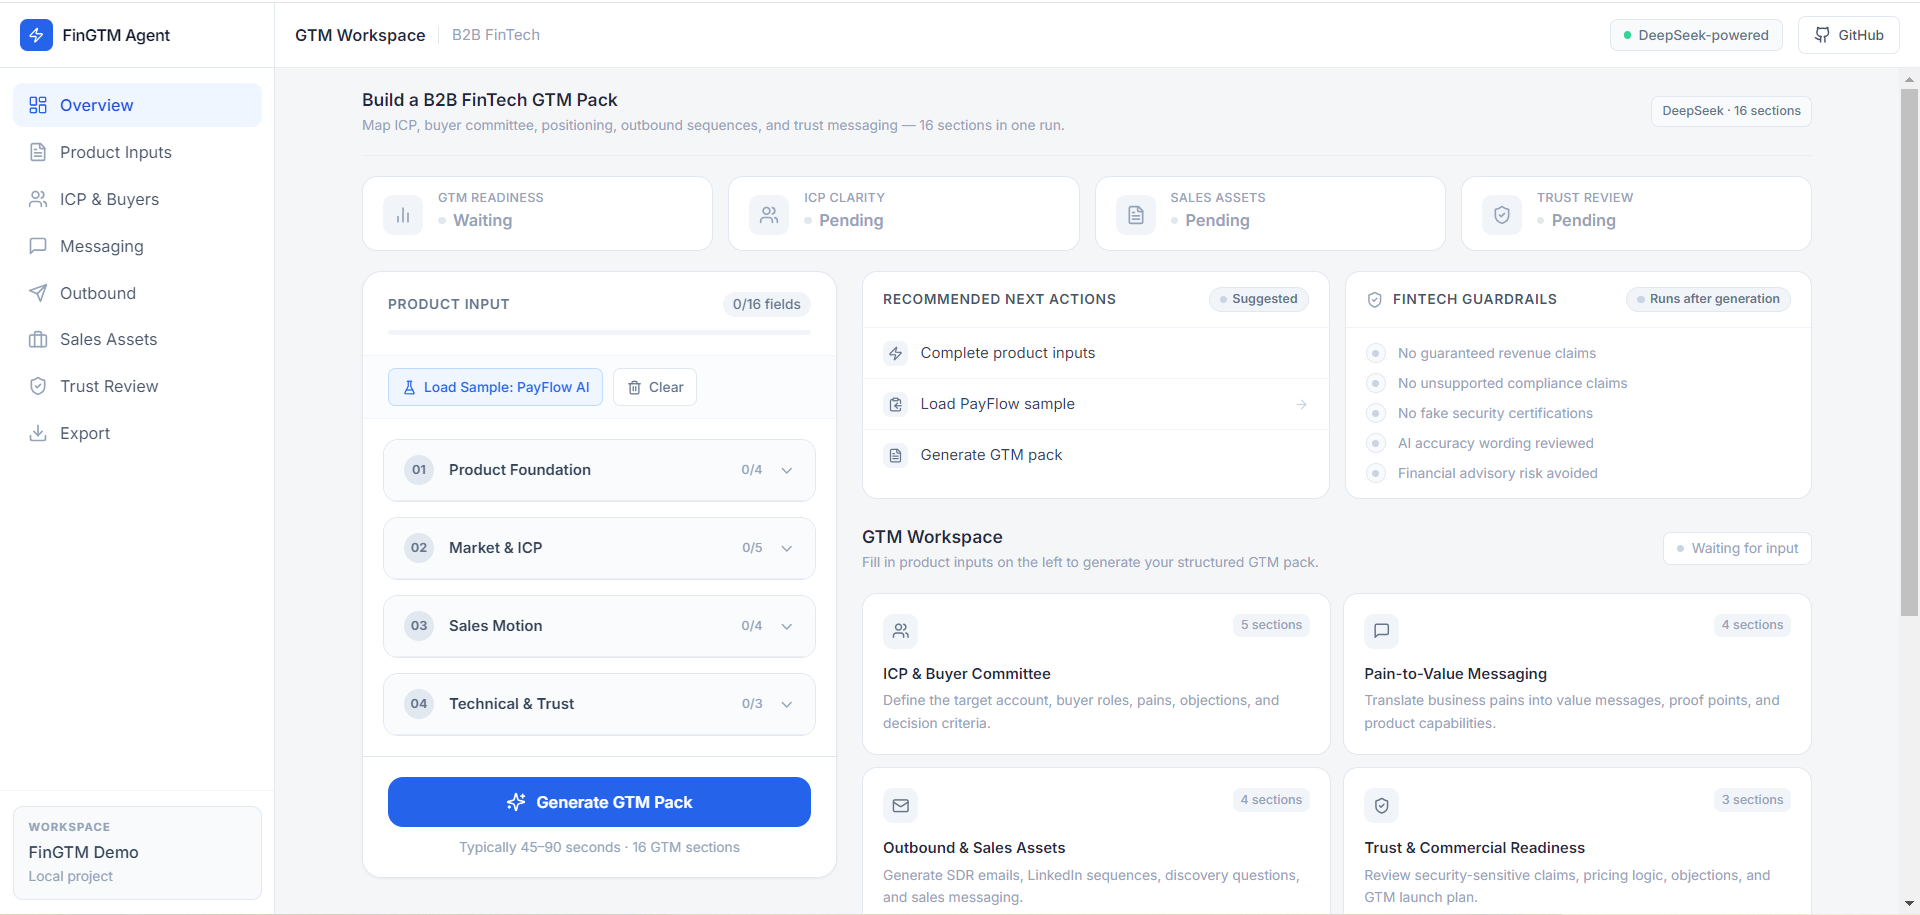Click the FinGTM Agent lightning logo

click(36, 35)
